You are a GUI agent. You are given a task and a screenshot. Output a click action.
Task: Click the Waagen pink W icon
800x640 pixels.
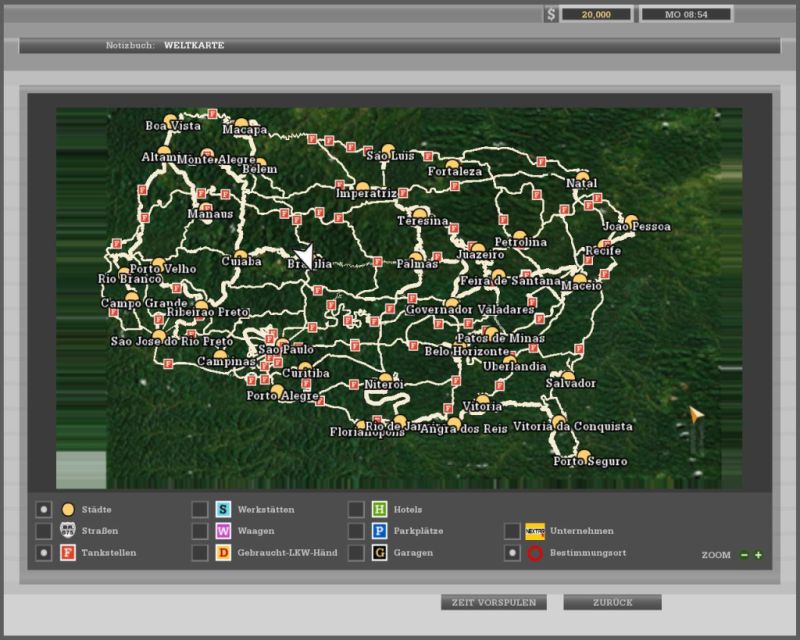pos(224,531)
